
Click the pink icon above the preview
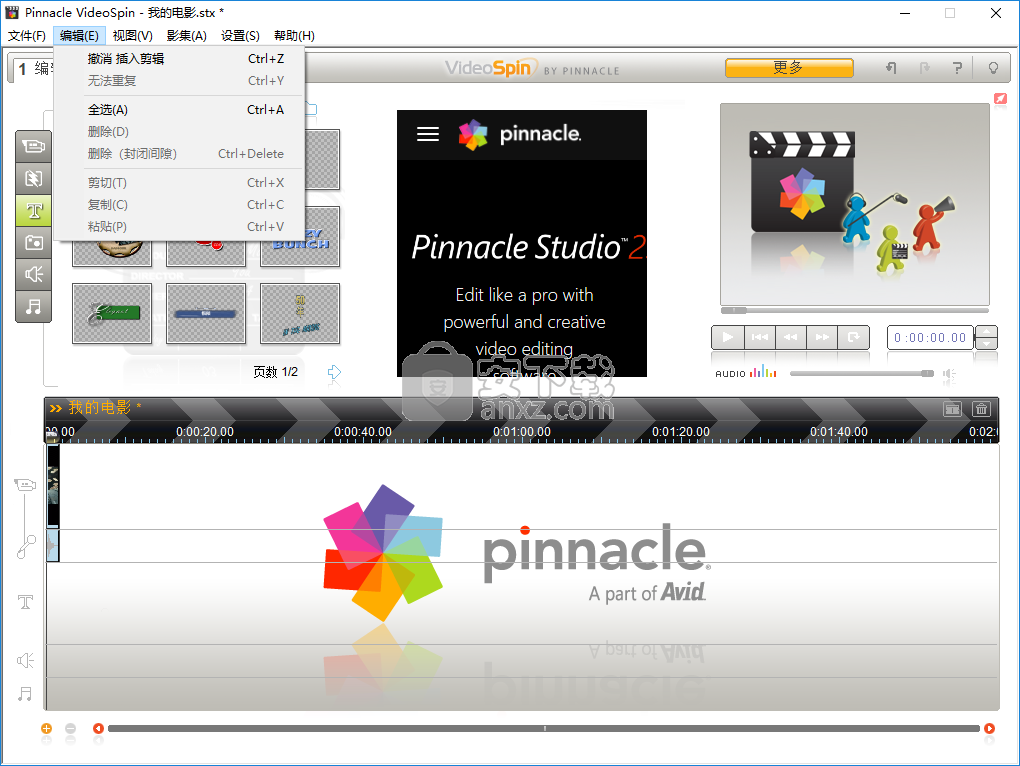(x=1000, y=98)
